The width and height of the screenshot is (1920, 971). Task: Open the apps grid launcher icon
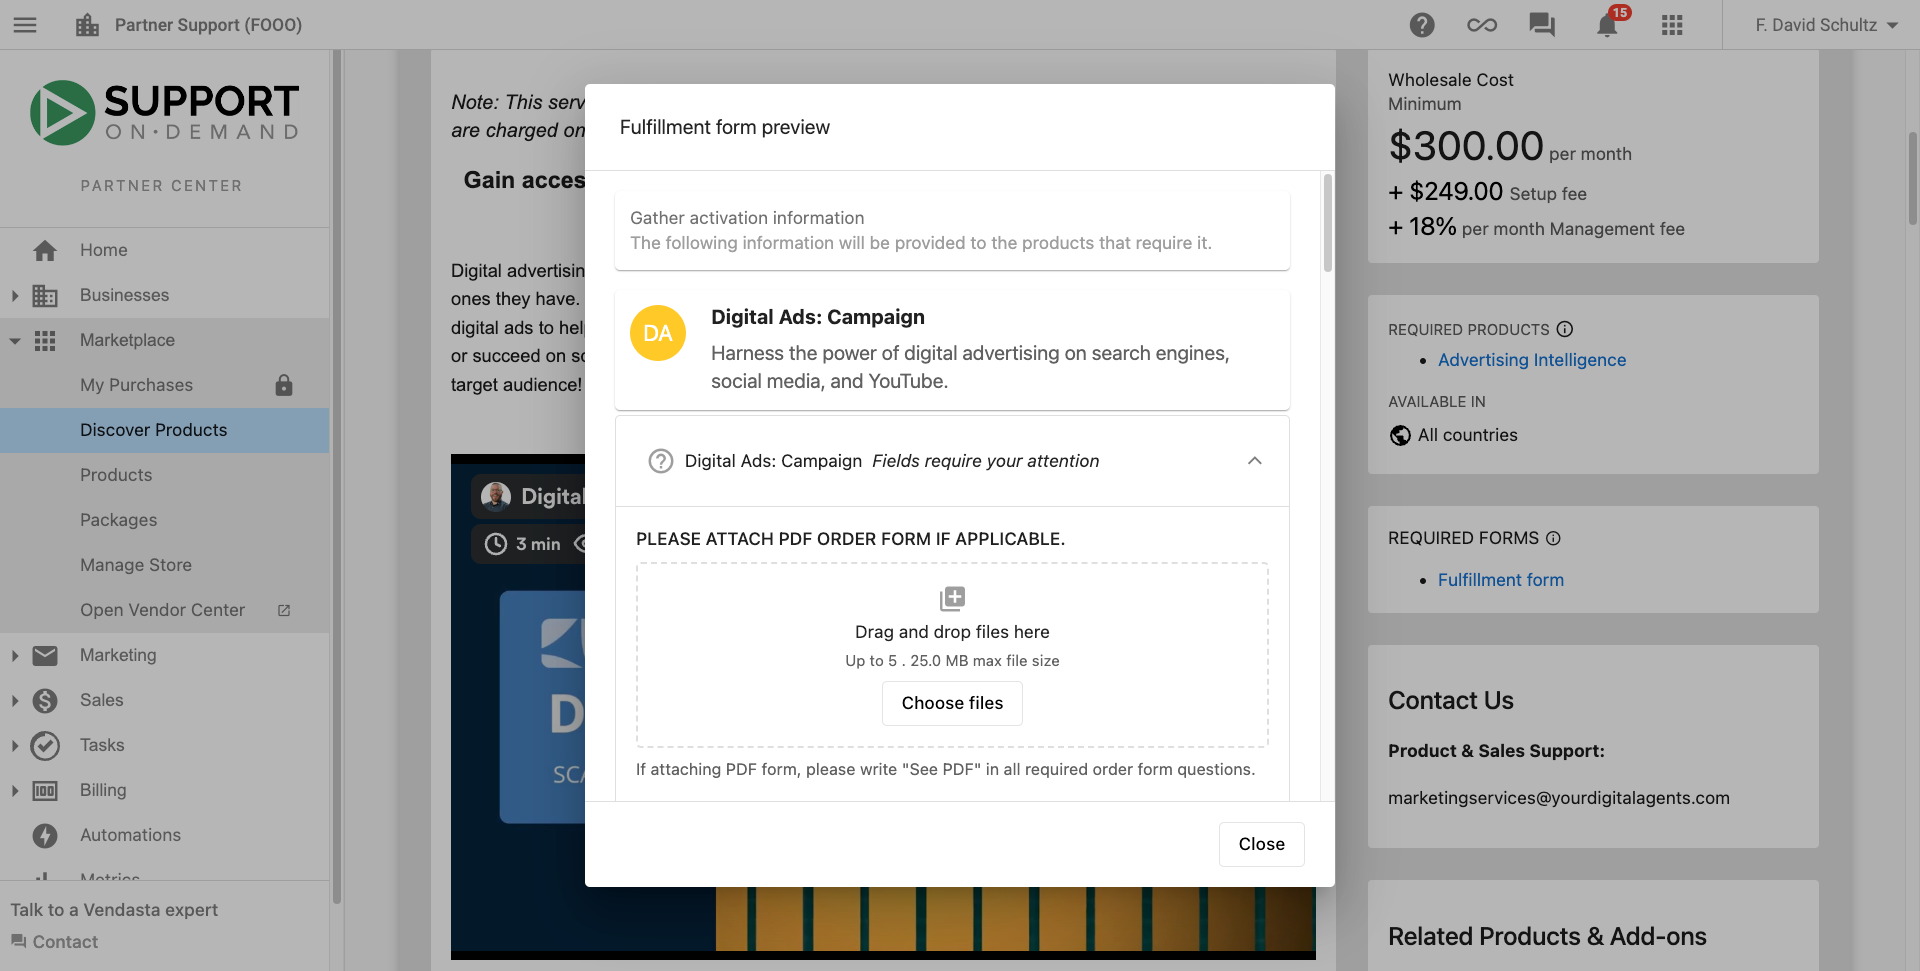1672,25
